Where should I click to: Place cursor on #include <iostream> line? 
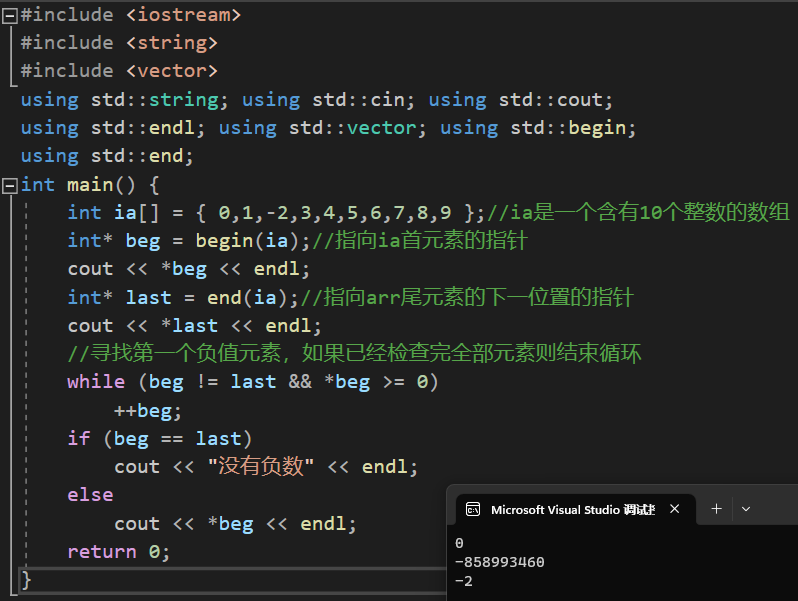(130, 15)
